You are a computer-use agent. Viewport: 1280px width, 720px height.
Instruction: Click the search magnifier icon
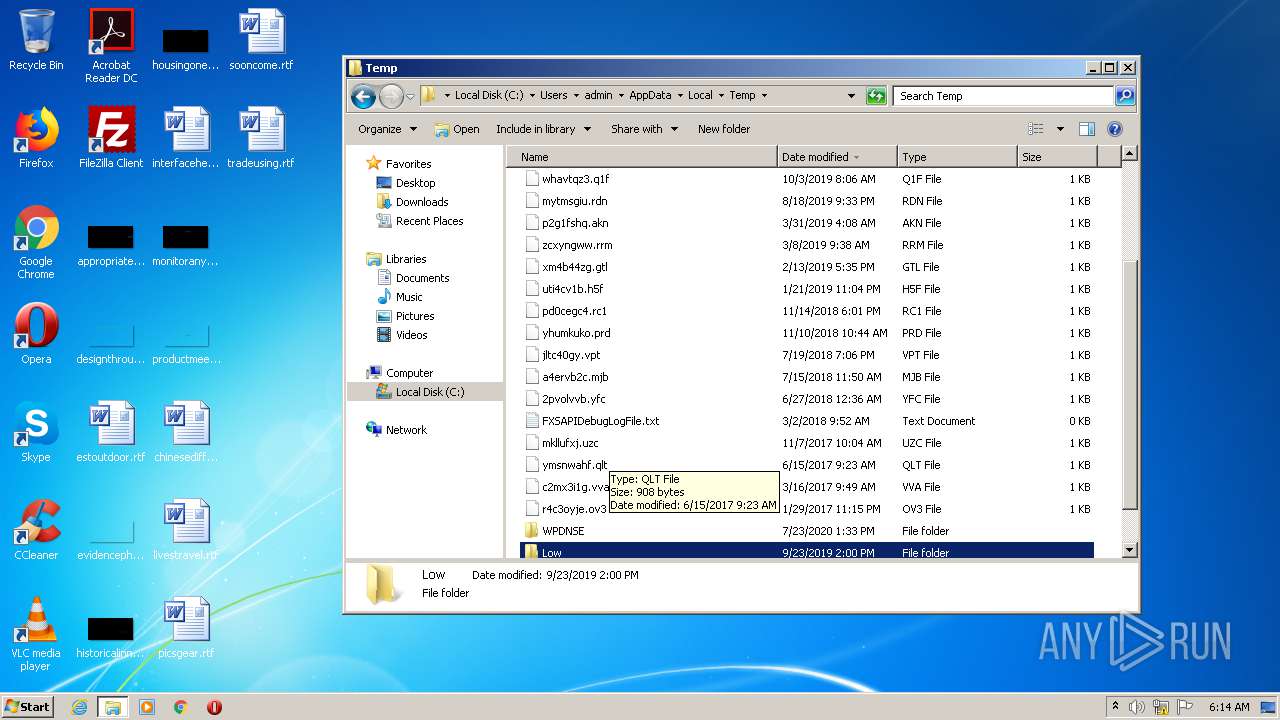pyautogui.click(x=1124, y=96)
